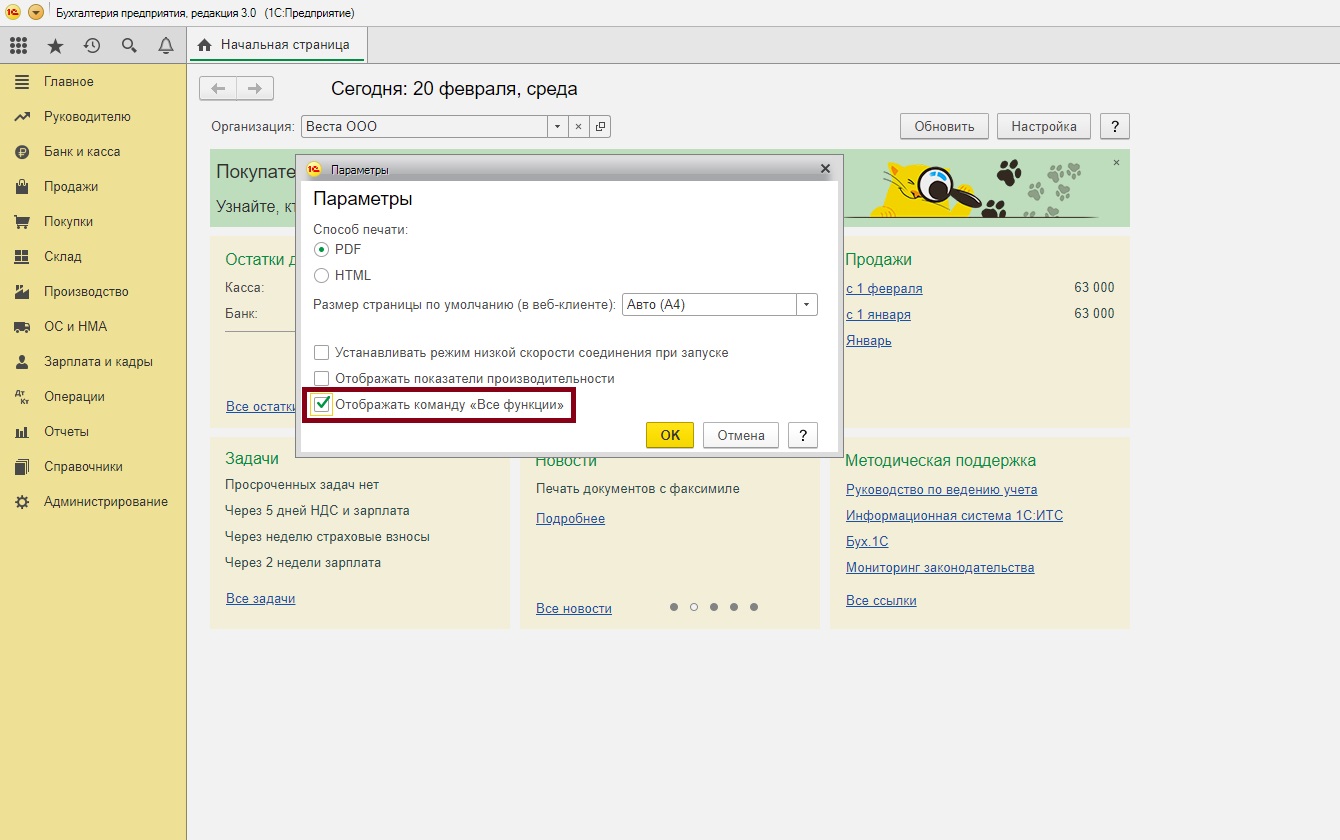1340x840 pixels.
Task: Select the second news pagination dot
Action: (694, 607)
